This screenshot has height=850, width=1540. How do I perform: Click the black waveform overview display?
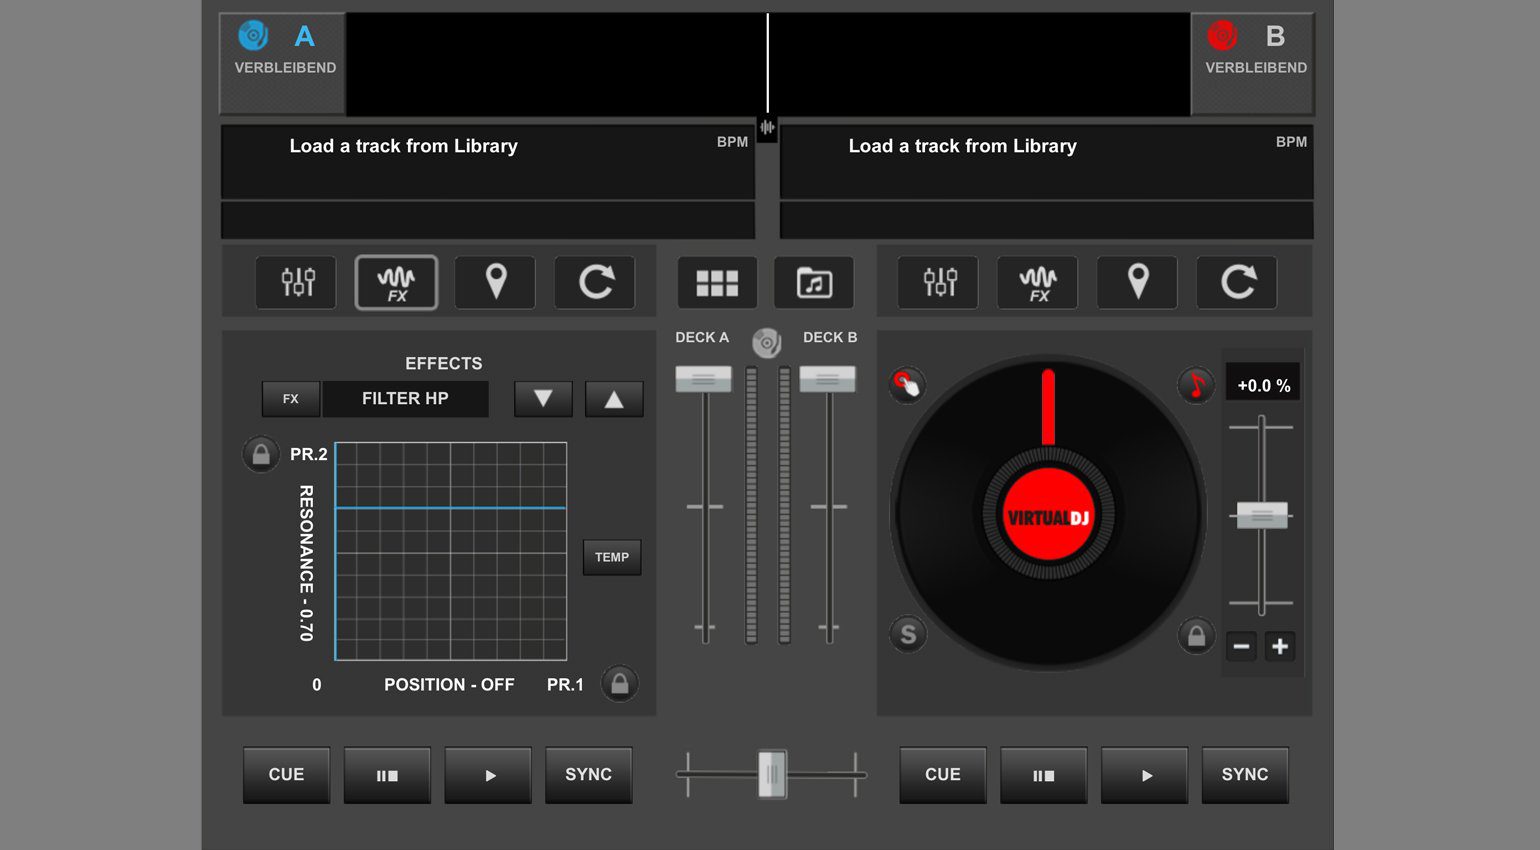tap(768, 64)
